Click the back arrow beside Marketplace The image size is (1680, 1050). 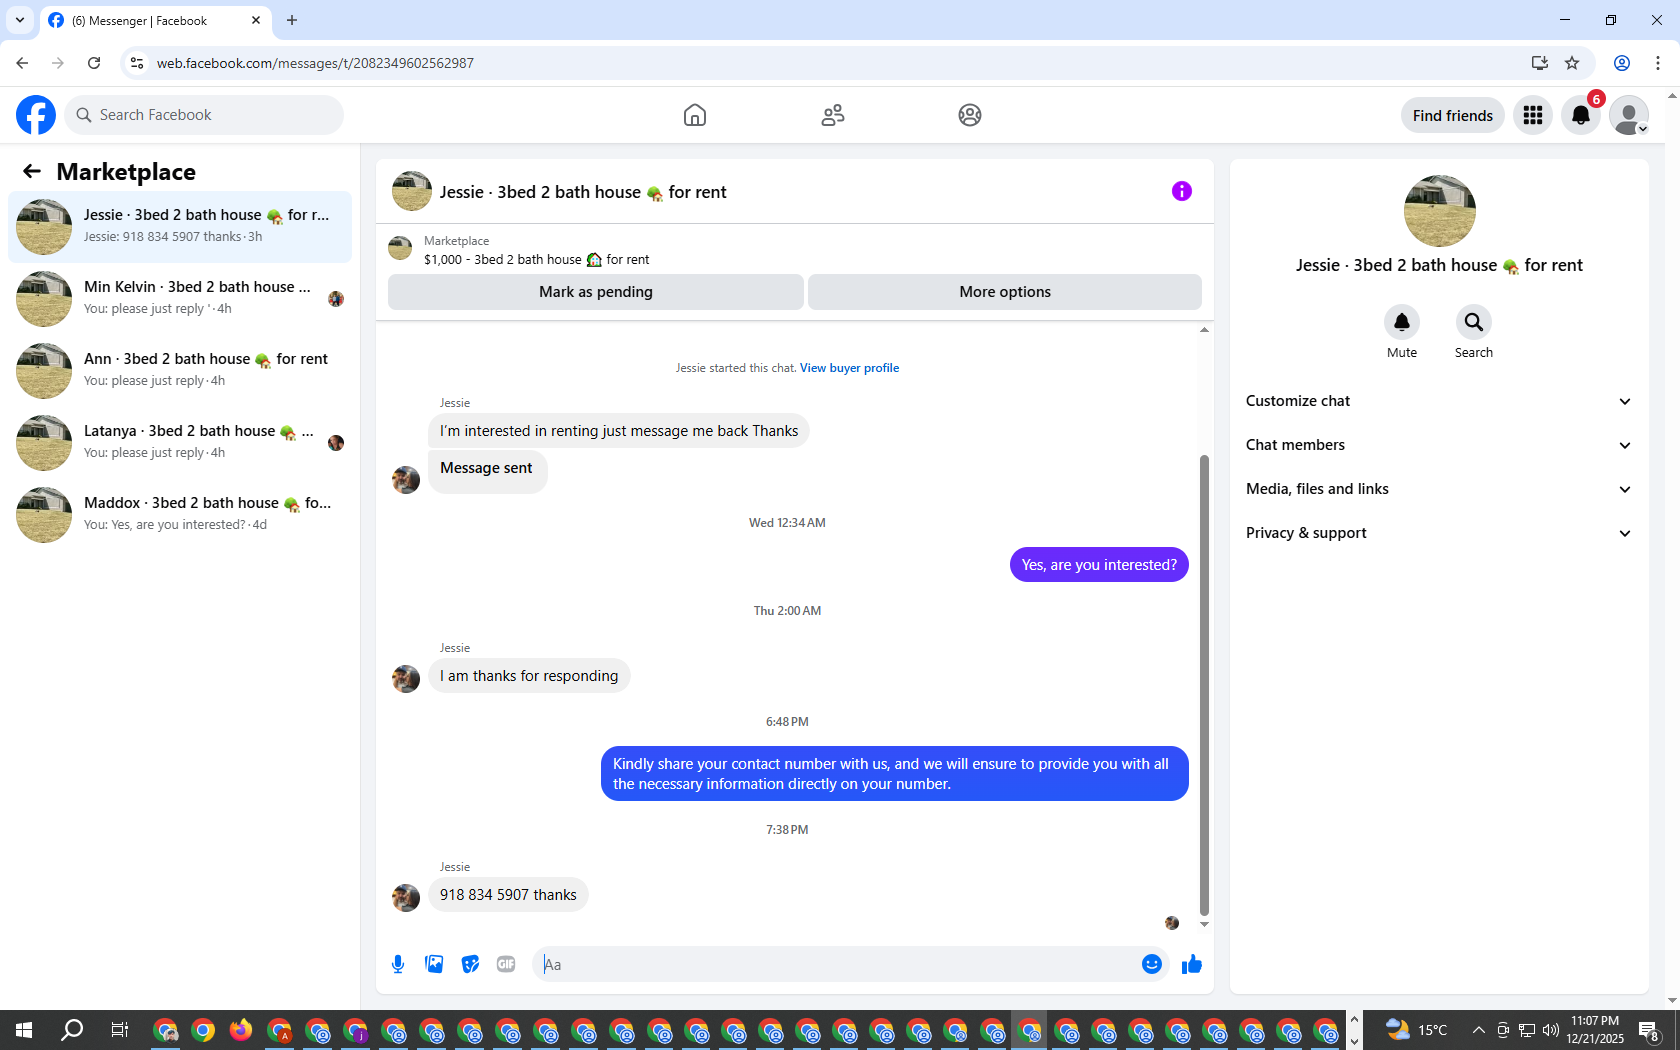32,171
